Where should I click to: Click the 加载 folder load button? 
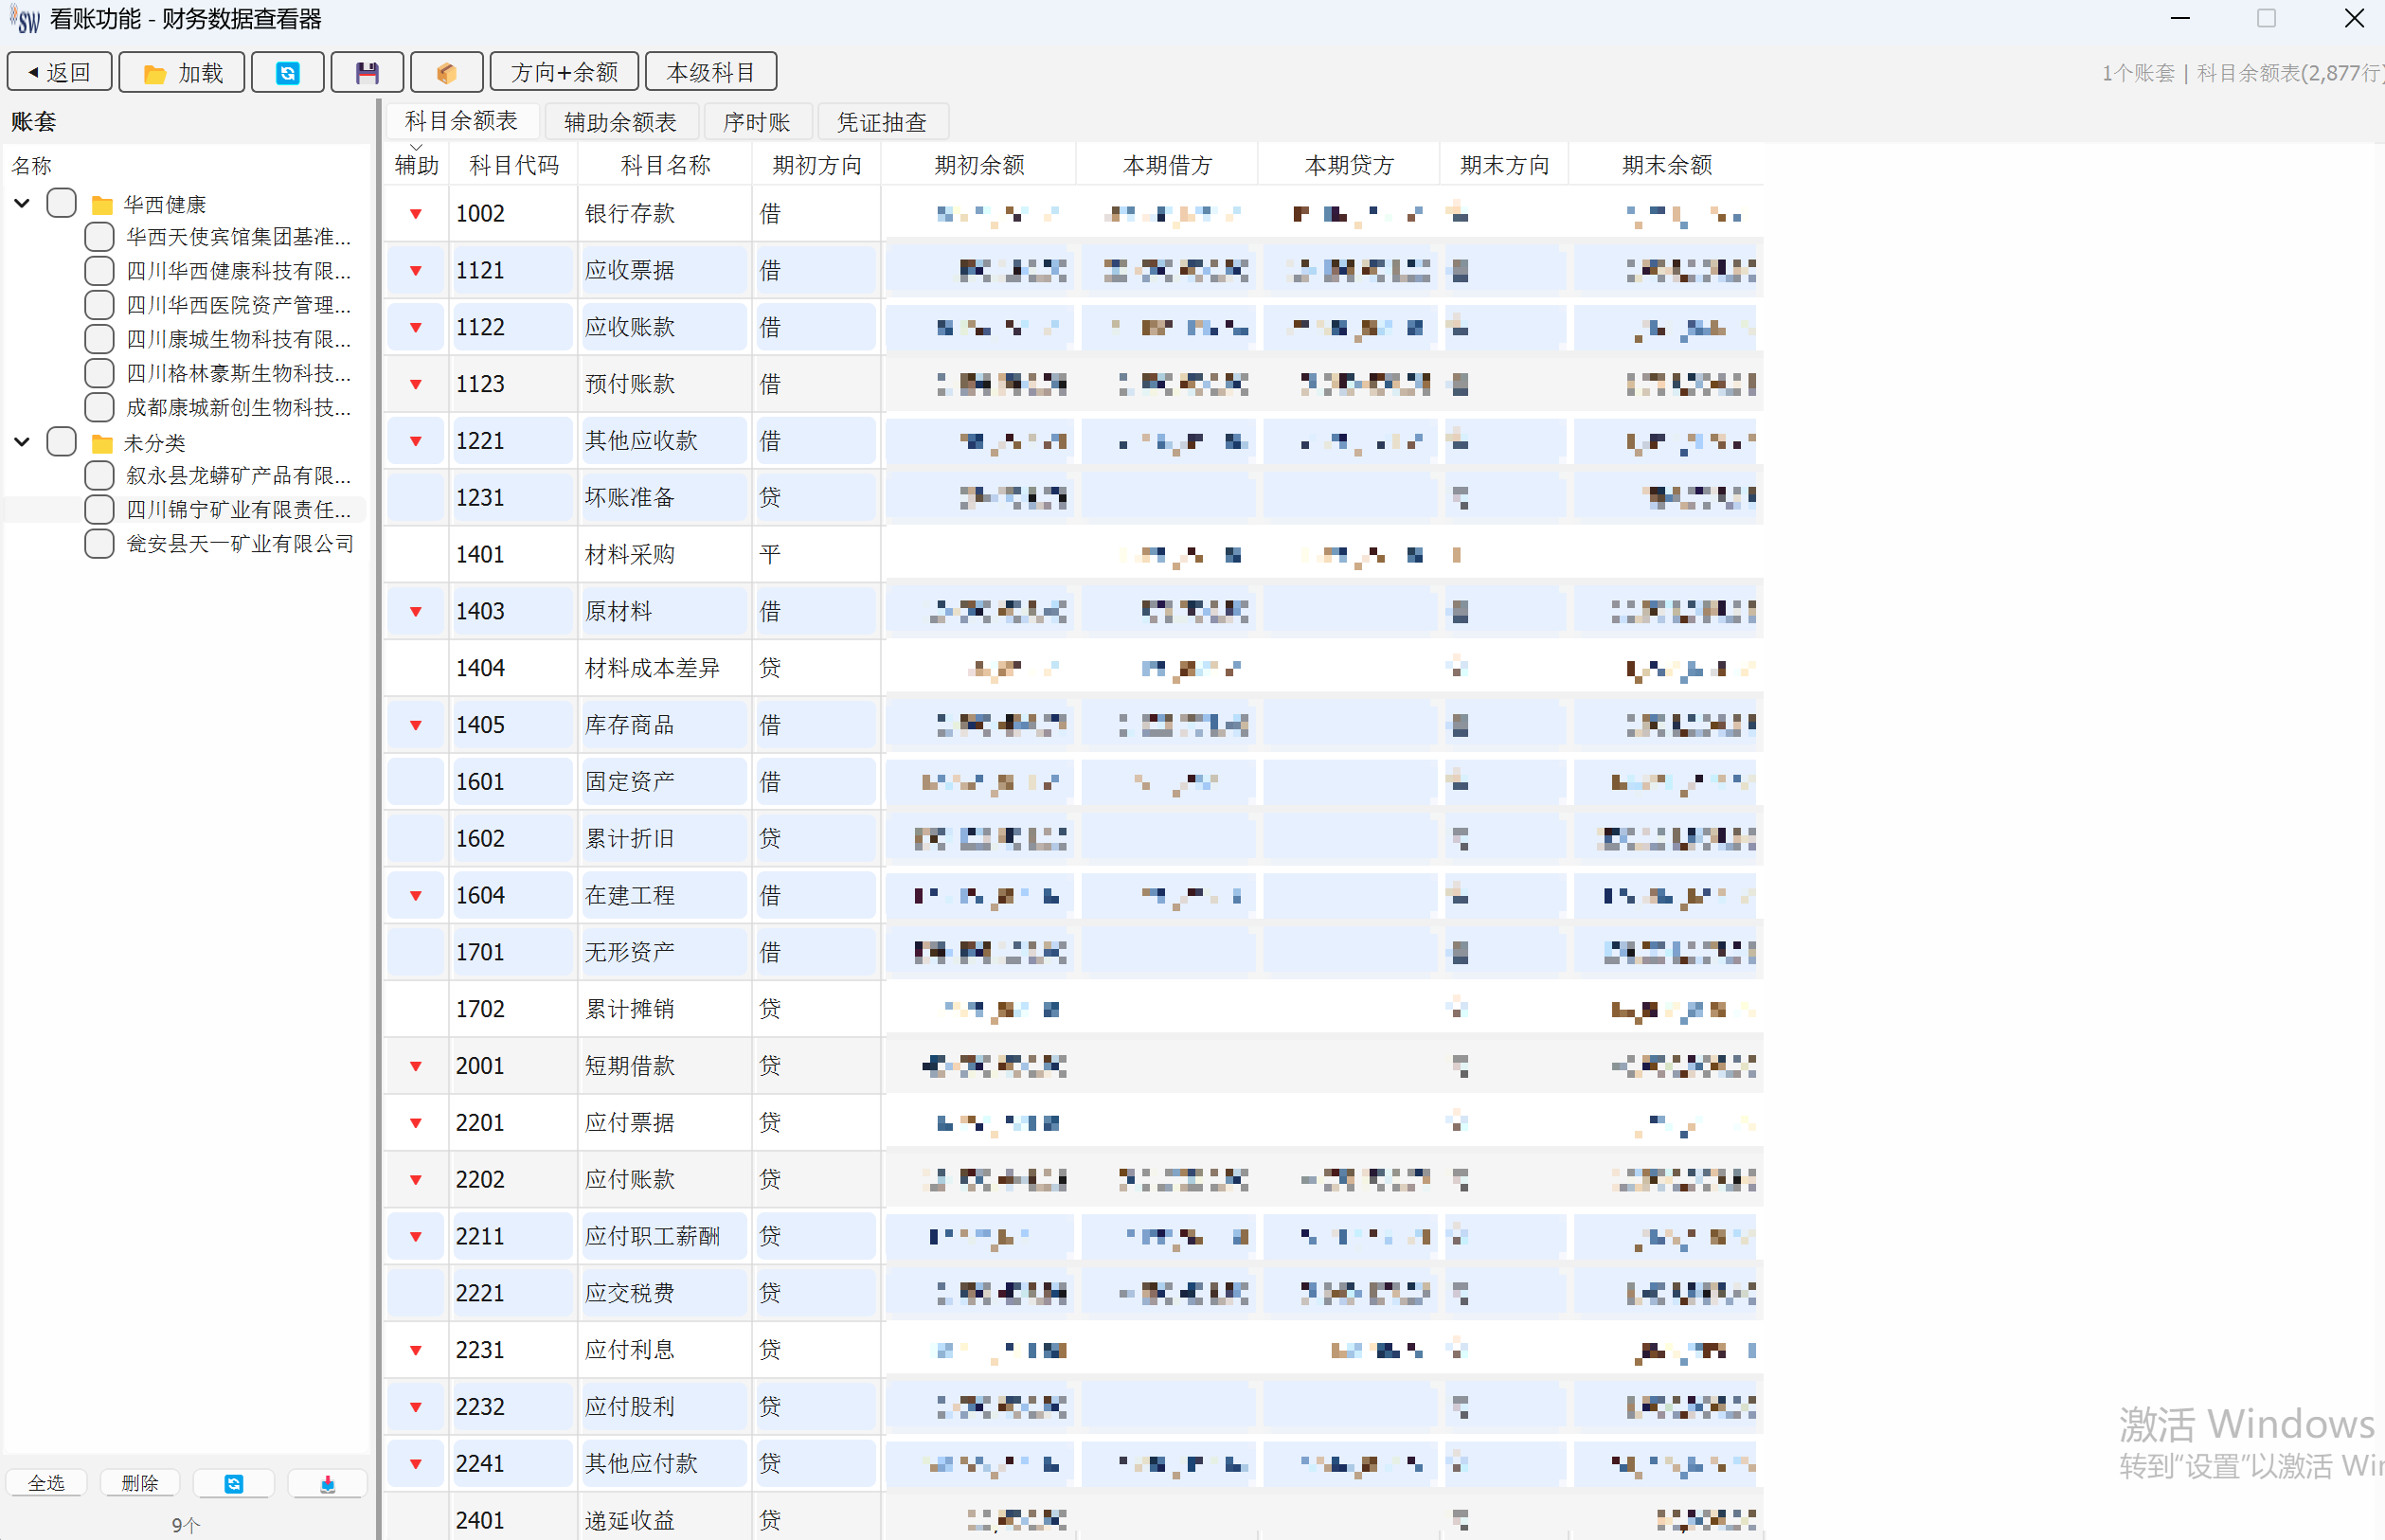pos(181,73)
